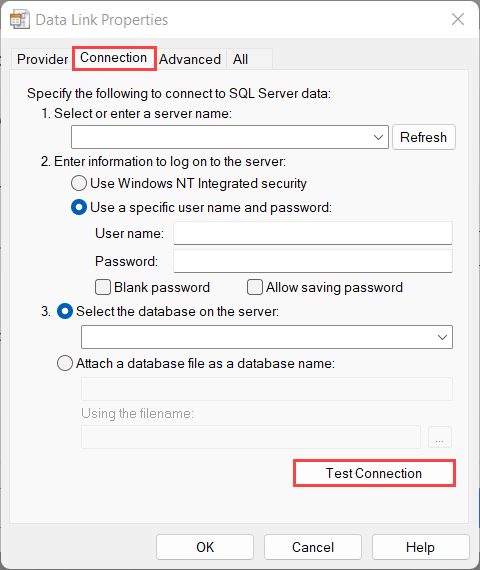Expand the server name dropdown
The width and height of the screenshot is (480, 570).
click(378, 137)
